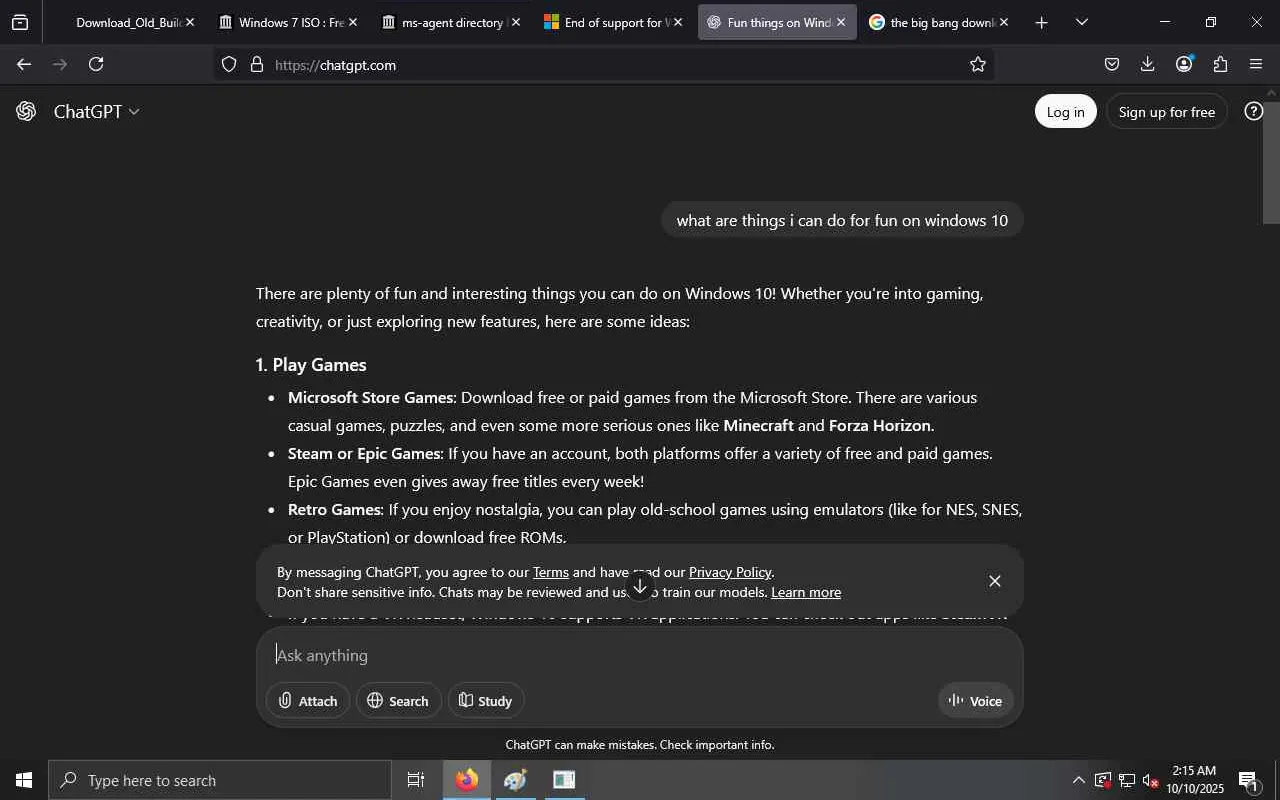
Task: Dismiss the terms and privacy banner
Action: pos(994,581)
